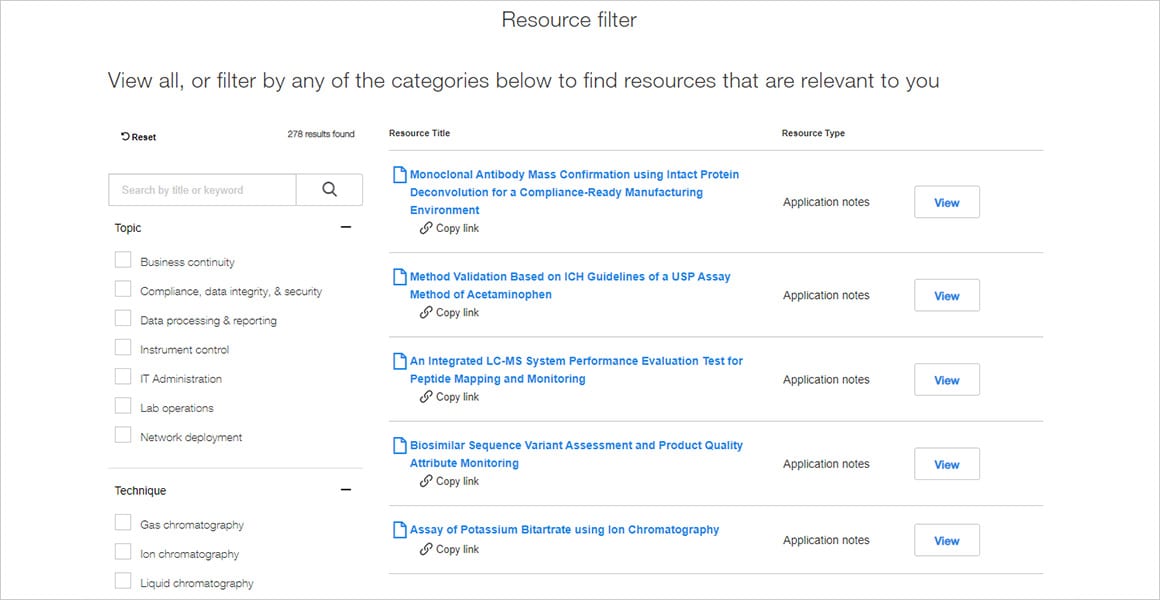Check the Business continuity checkbox
This screenshot has width=1160, height=600.
click(x=123, y=261)
